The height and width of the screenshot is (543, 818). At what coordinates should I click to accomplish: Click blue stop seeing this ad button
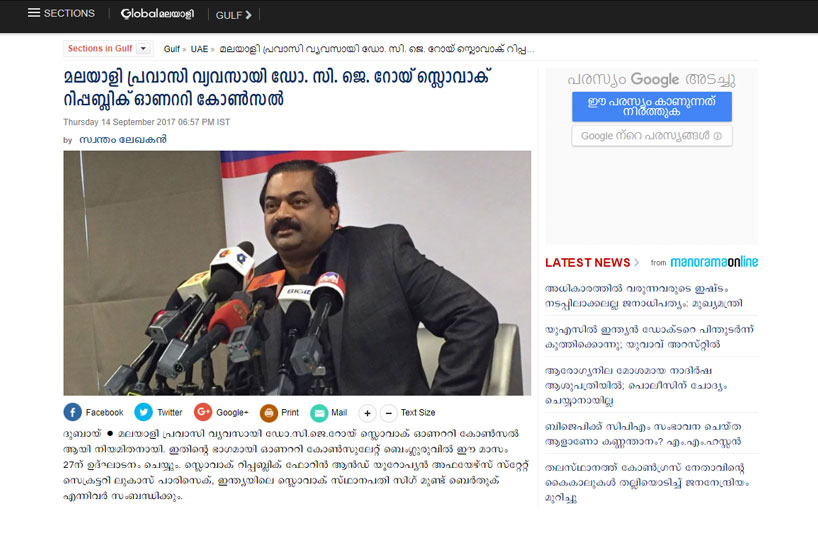(x=652, y=106)
